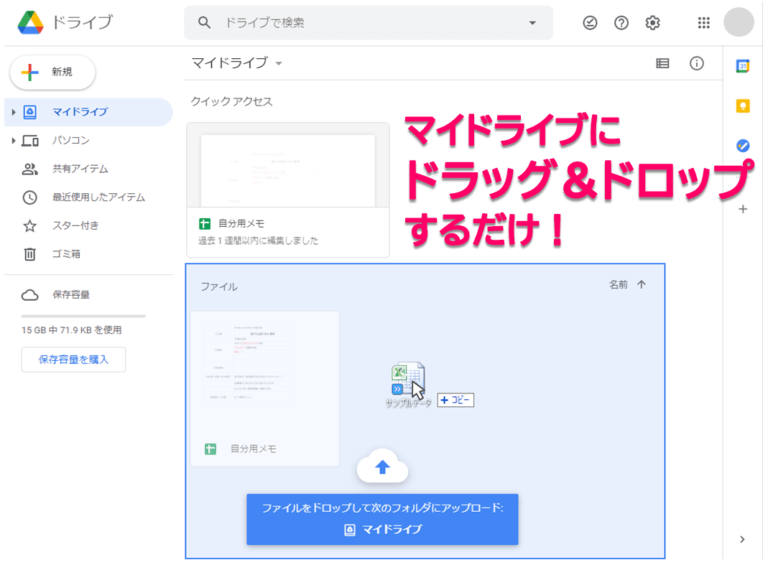Hide side panel chevron

[x=743, y=539]
